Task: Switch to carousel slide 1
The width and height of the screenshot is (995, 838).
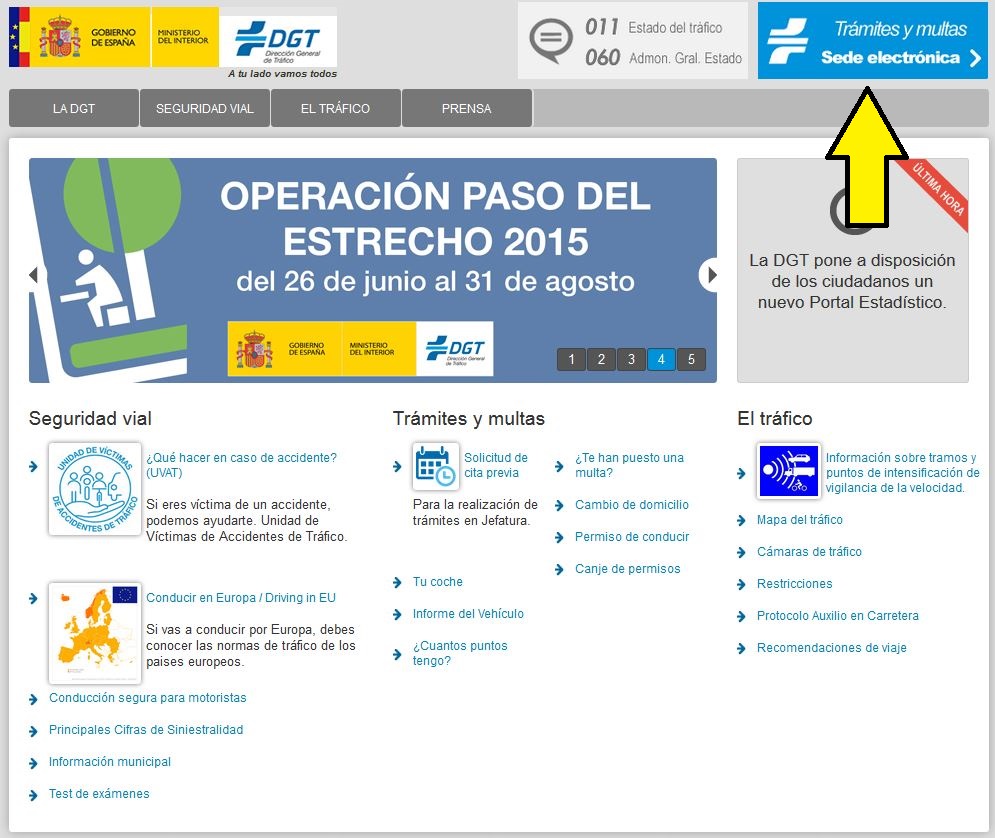Action: pos(571,359)
